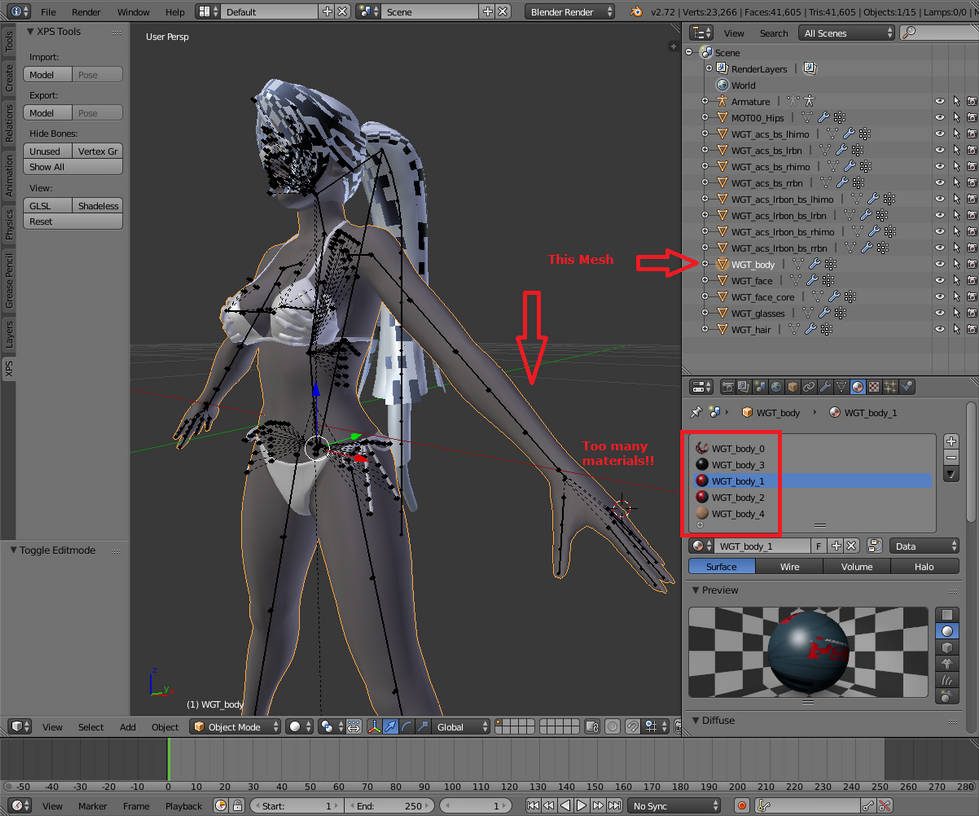This screenshot has width=979, height=816.
Task: Click the material nodes toggle icon
Action: click(x=874, y=546)
